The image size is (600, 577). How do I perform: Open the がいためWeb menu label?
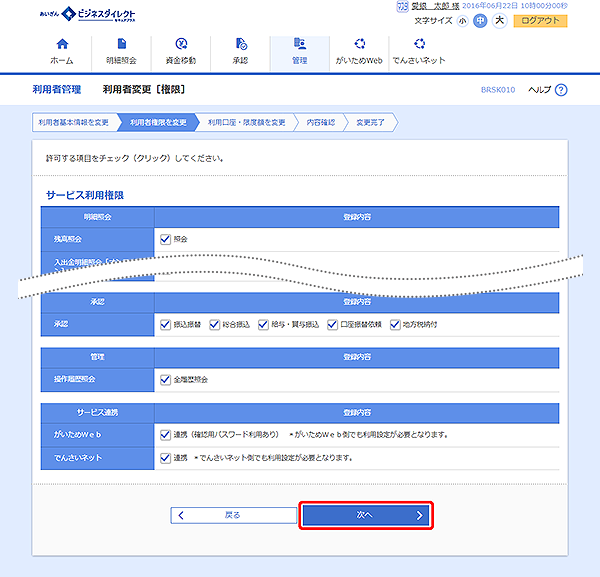click(x=359, y=60)
